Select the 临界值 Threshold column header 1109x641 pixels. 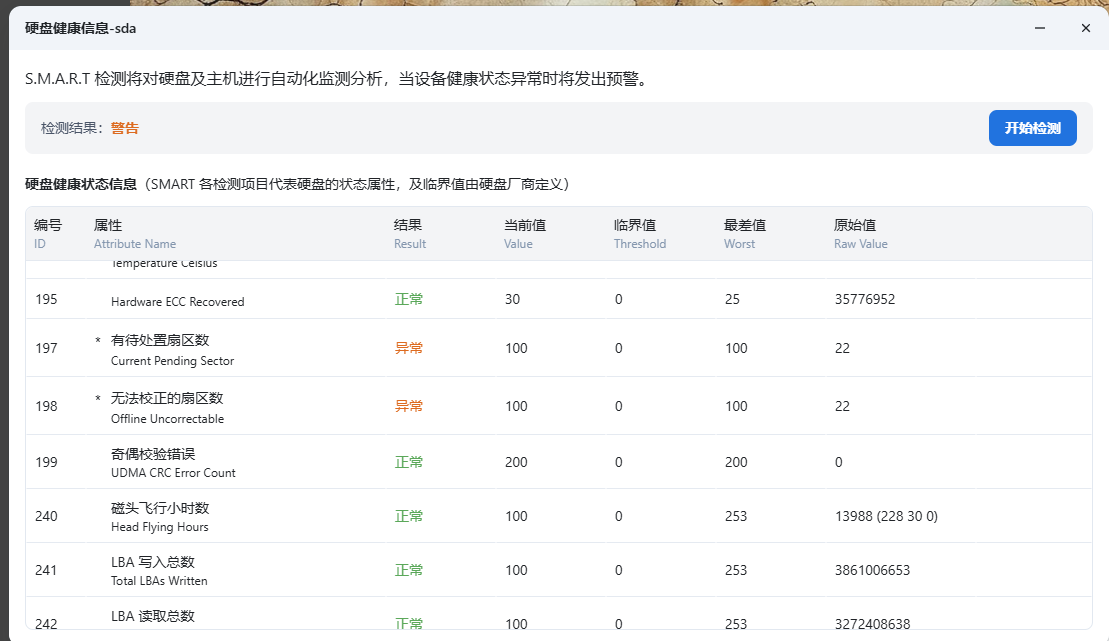(x=639, y=234)
